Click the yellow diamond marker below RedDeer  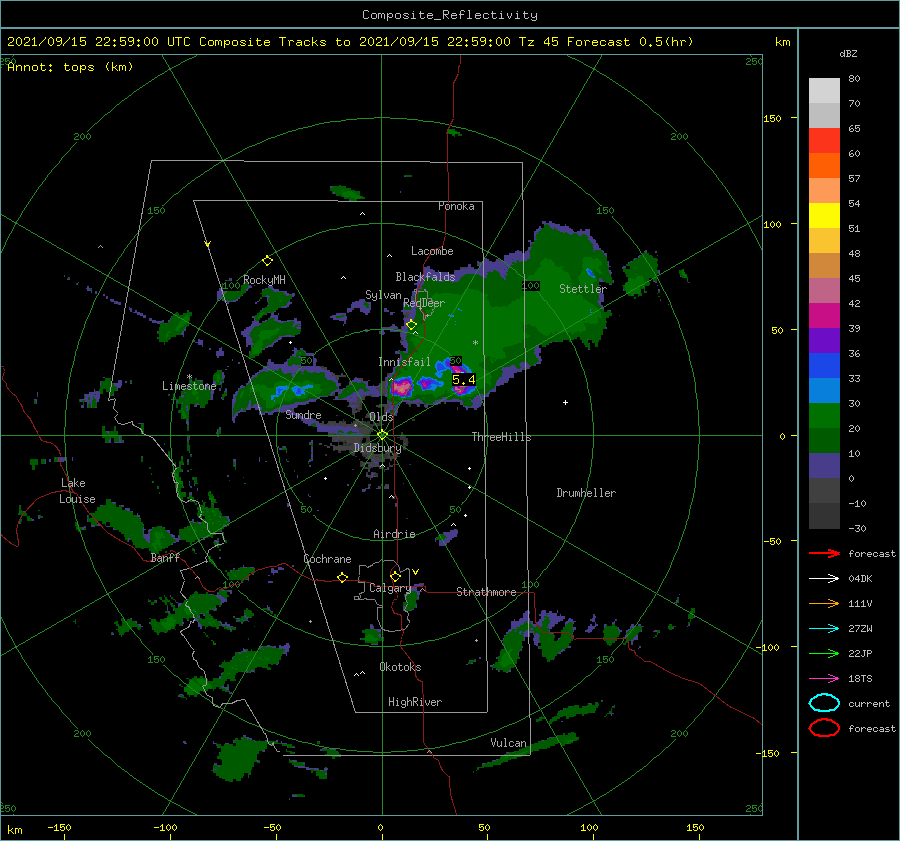412,325
